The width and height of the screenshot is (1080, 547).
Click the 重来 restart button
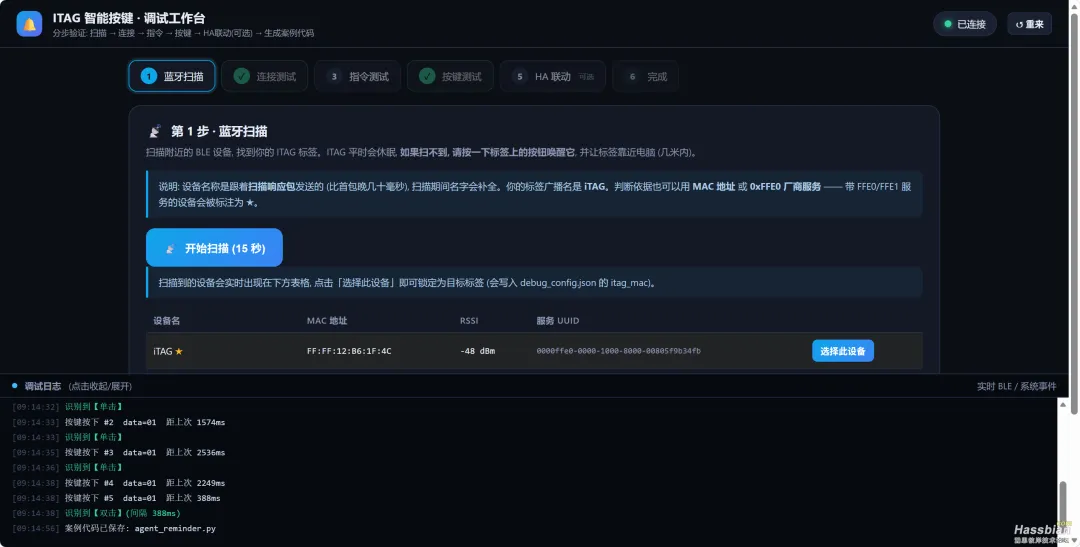click(x=1029, y=24)
